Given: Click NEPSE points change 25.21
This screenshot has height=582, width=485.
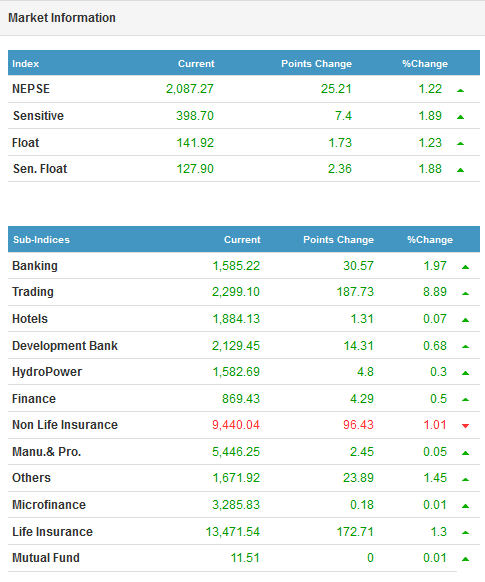Looking at the screenshot, I should pyautogui.click(x=336, y=89).
